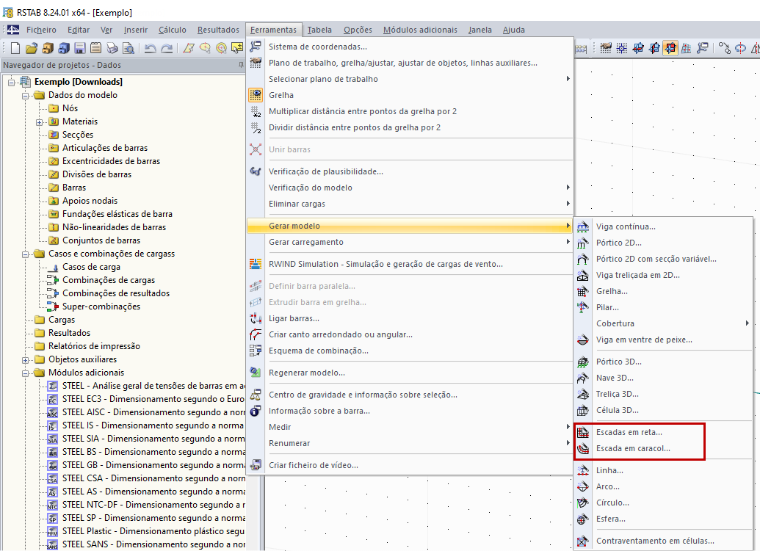This screenshot has height=554, width=760.
Task: Select Grelha in the Gerar modelo submenu
Action: point(663,291)
